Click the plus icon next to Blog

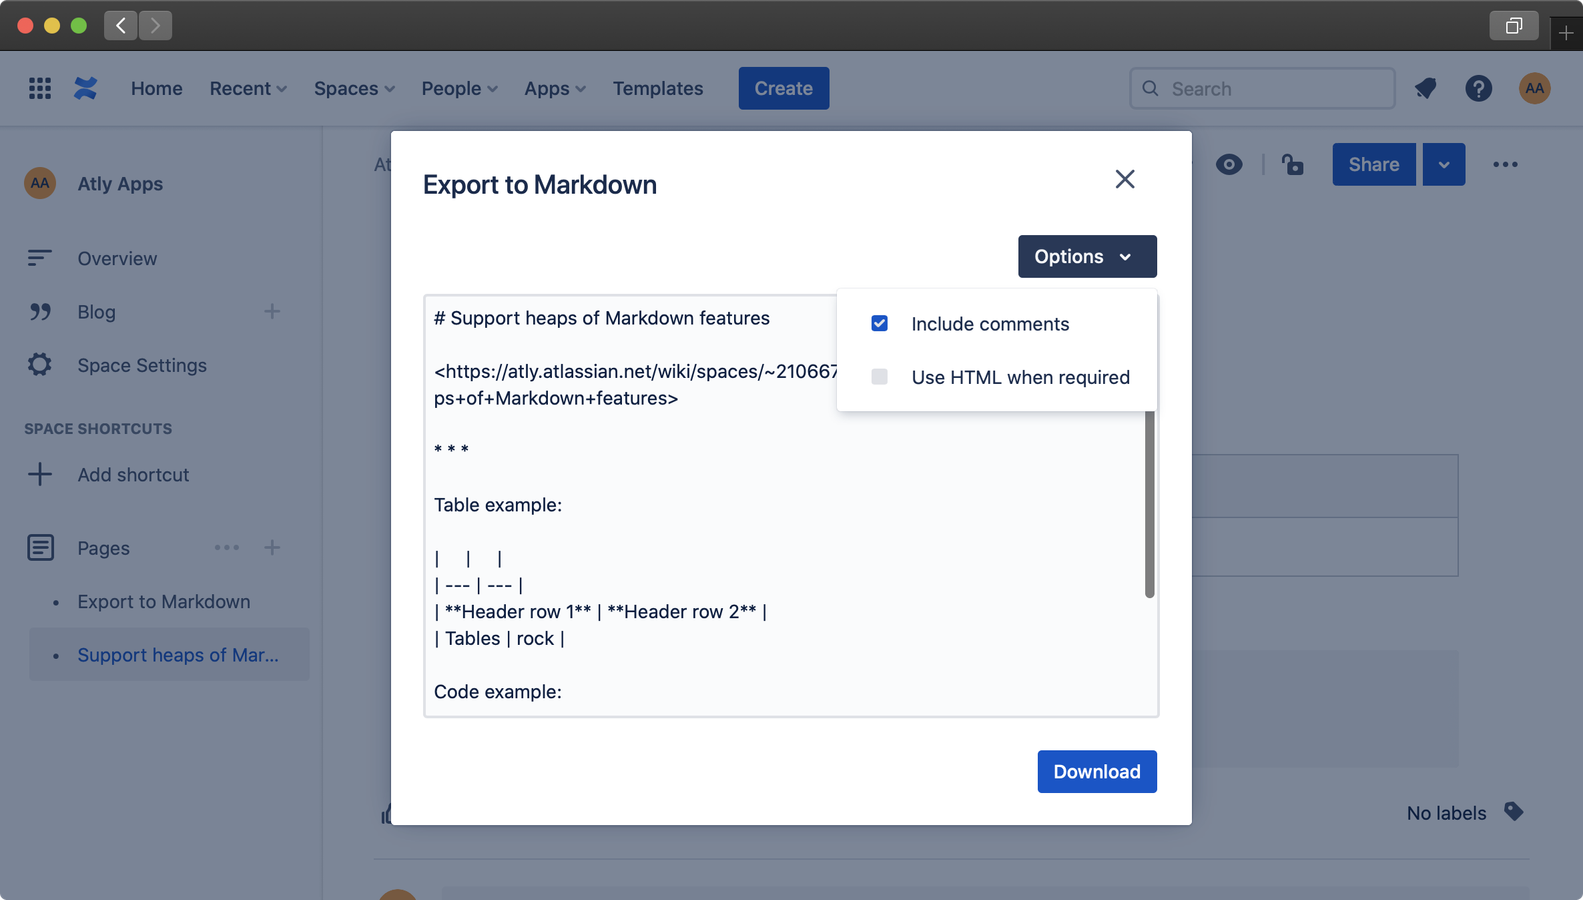(272, 312)
